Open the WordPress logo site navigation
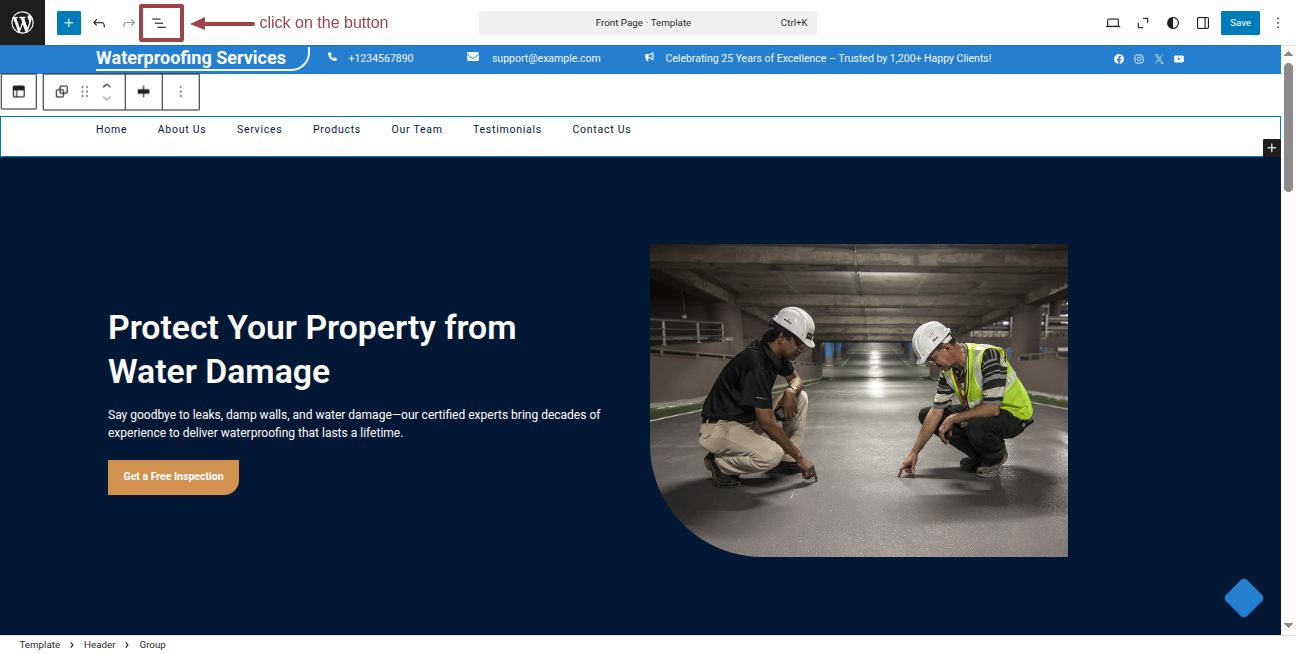 click(22, 22)
